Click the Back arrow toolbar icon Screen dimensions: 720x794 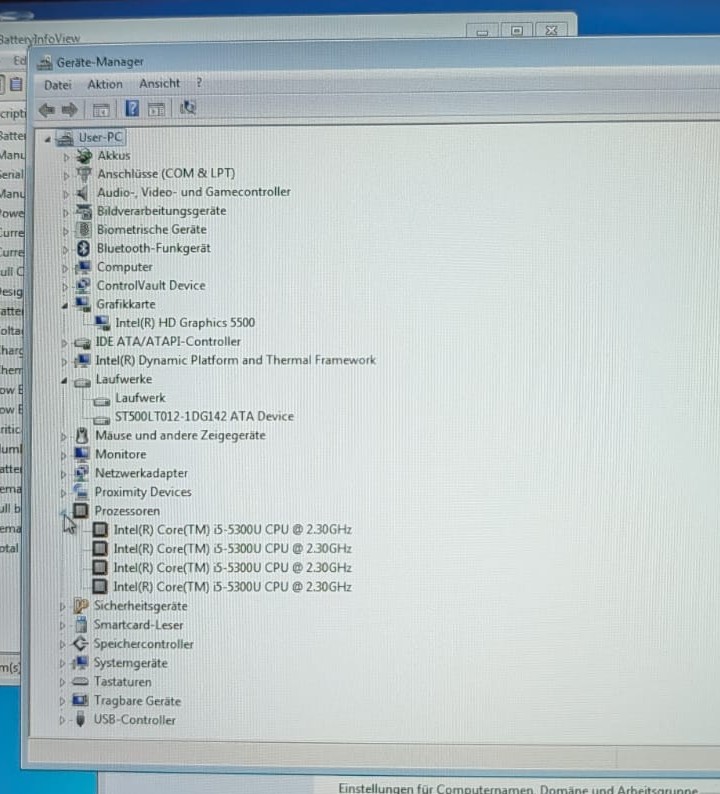point(47,109)
